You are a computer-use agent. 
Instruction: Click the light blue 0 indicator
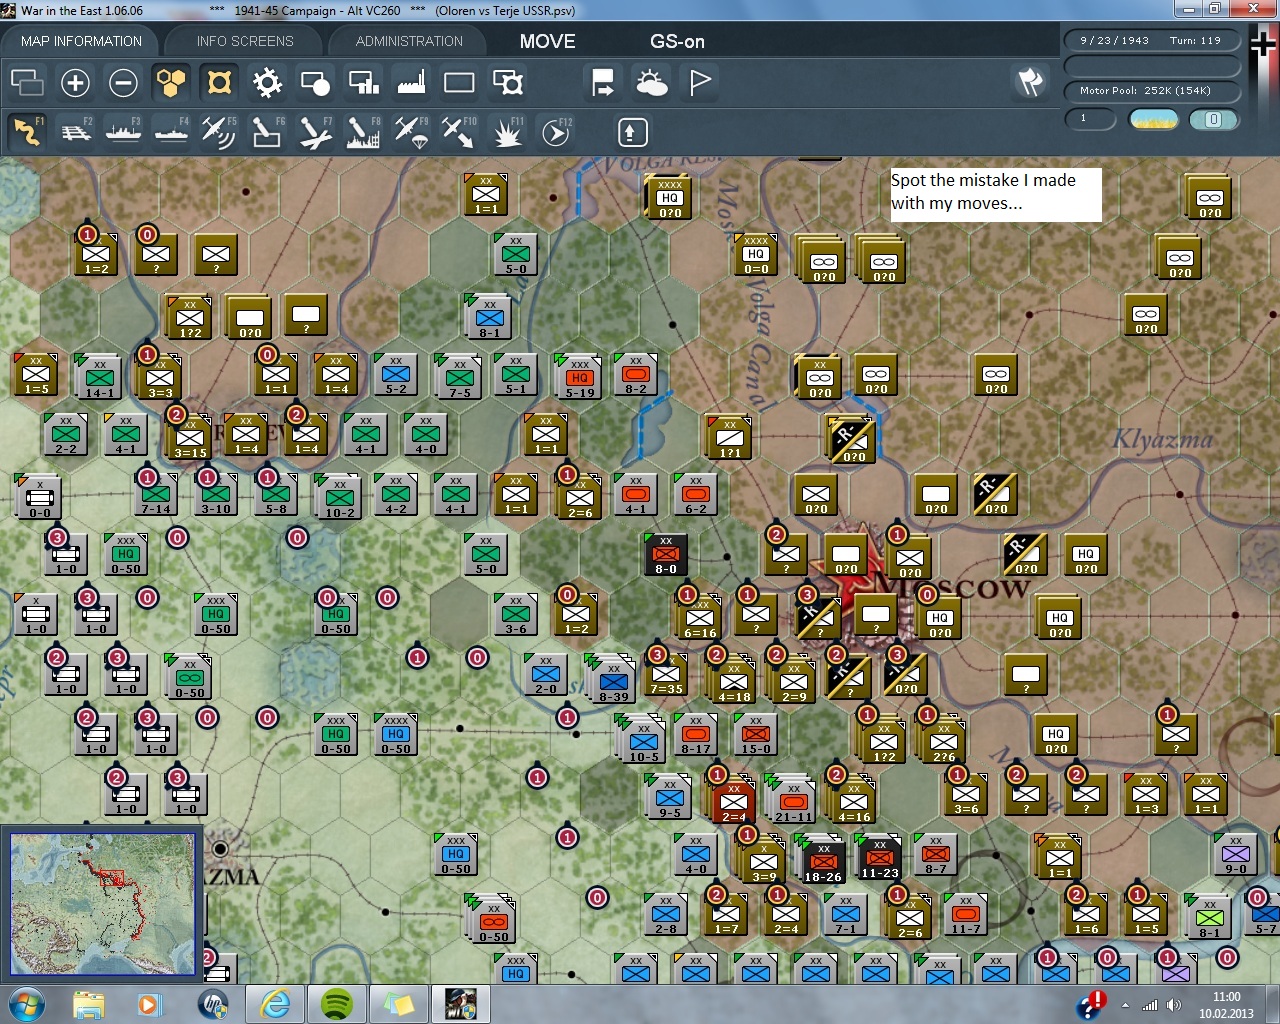(1213, 119)
